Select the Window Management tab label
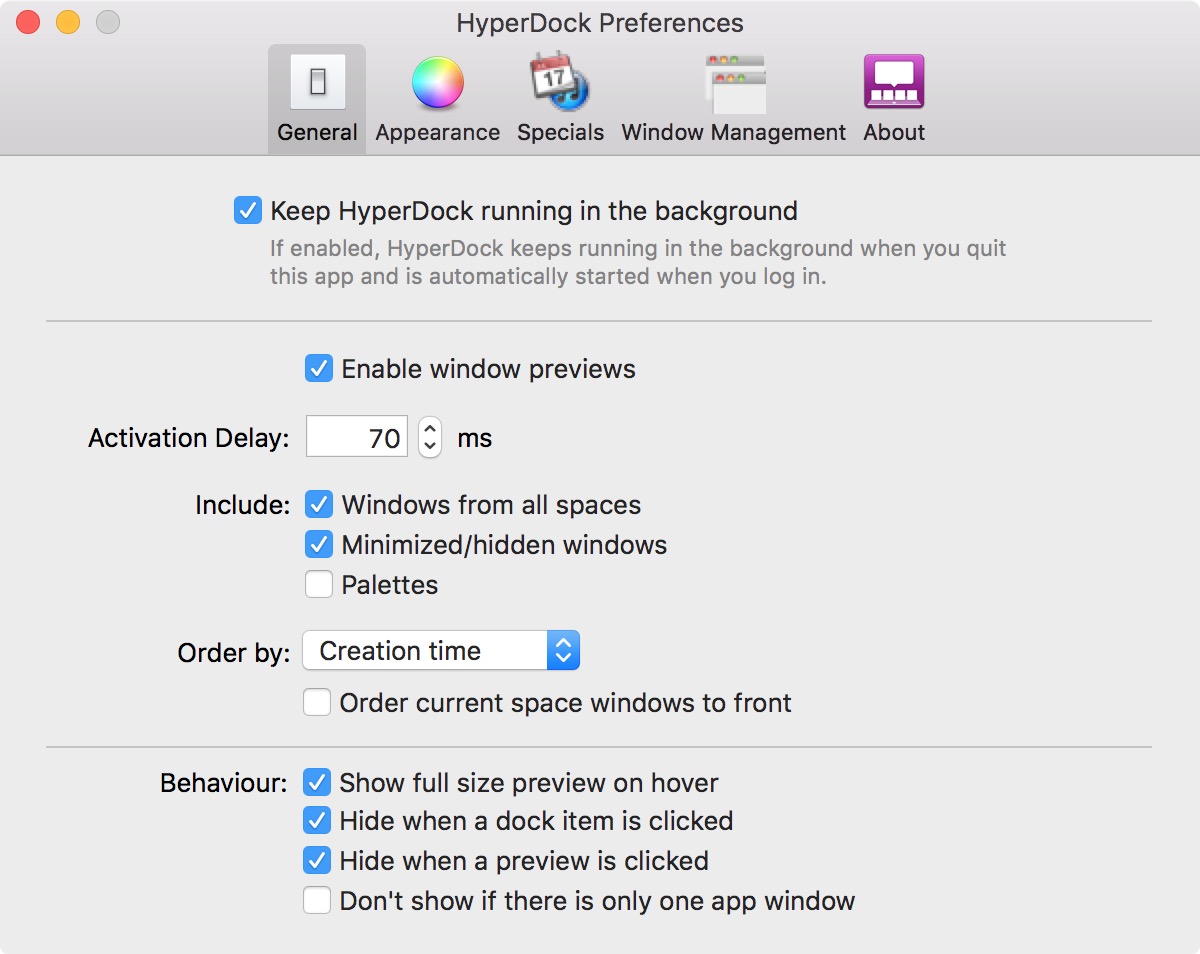 coord(734,132)
